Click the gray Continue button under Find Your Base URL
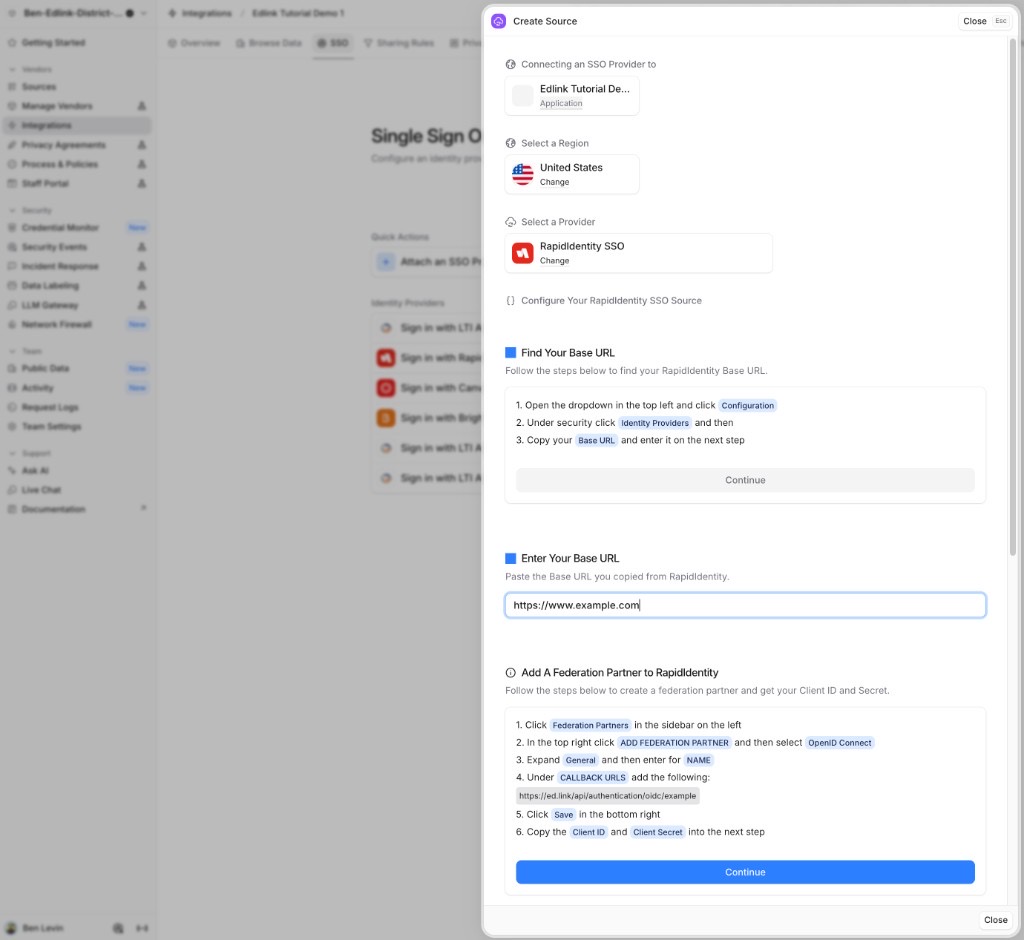Image resolution: width=1024 pixels, height=940 pixels. [745, 480]
